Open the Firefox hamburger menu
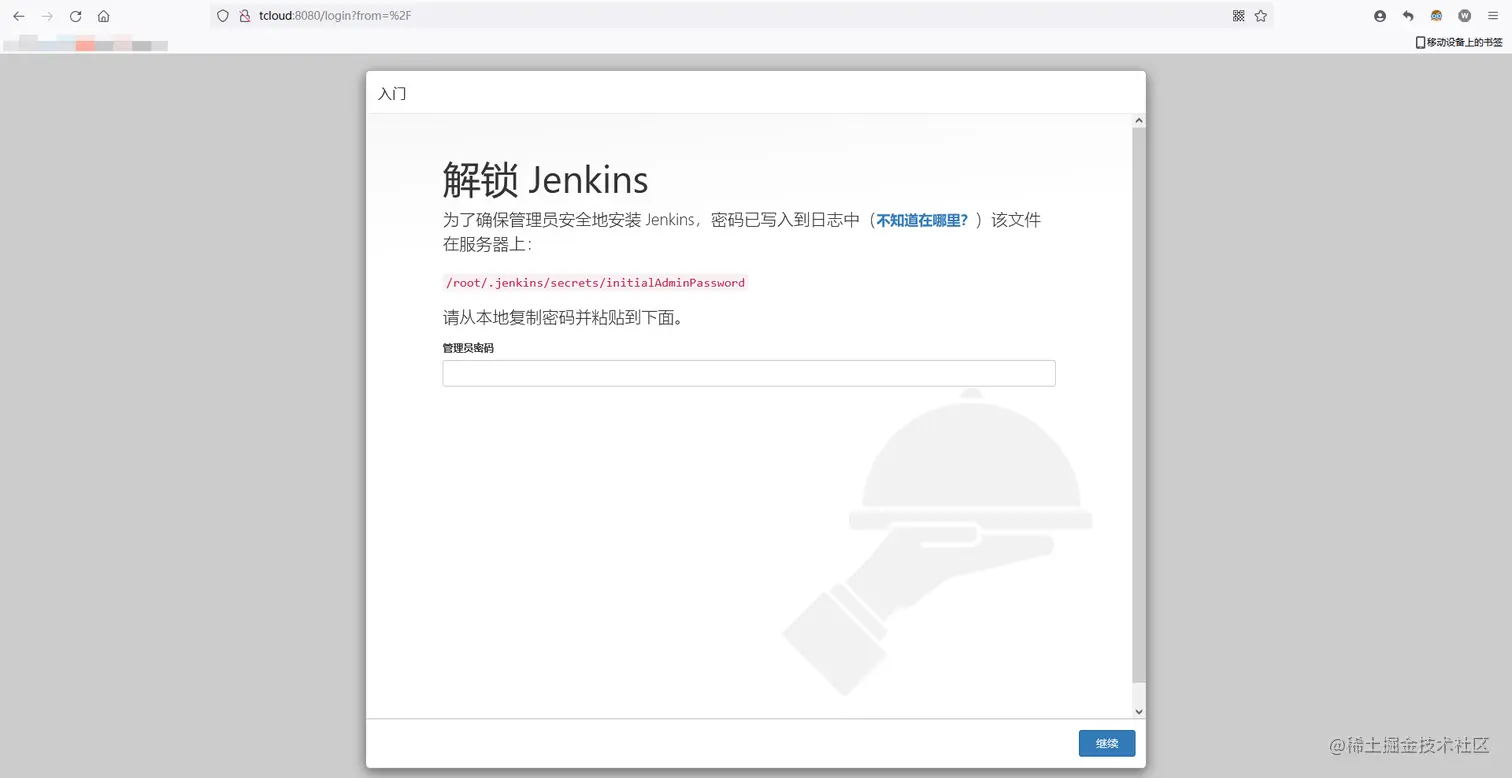Image resolution: width=1512 pixels, height=778 pixels. (x=1492, y=15)
